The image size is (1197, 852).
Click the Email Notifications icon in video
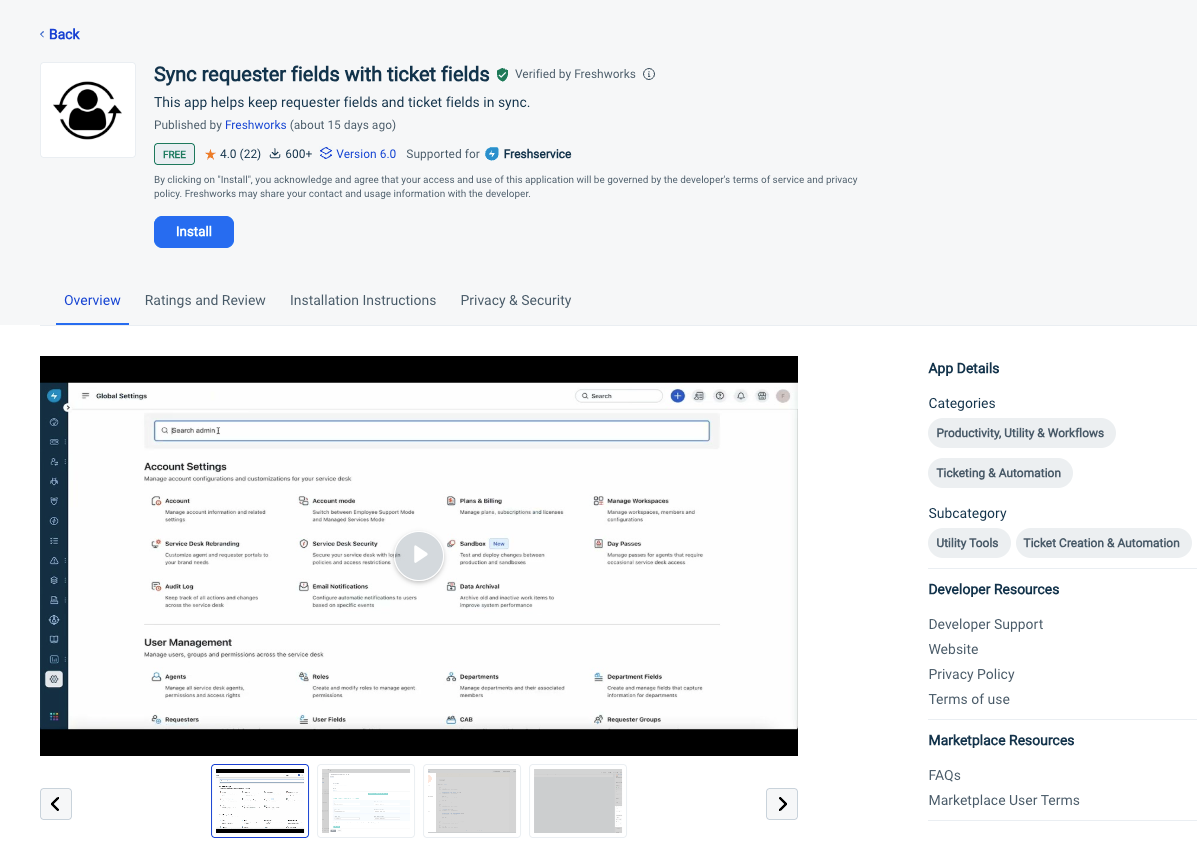click(303, 587)
